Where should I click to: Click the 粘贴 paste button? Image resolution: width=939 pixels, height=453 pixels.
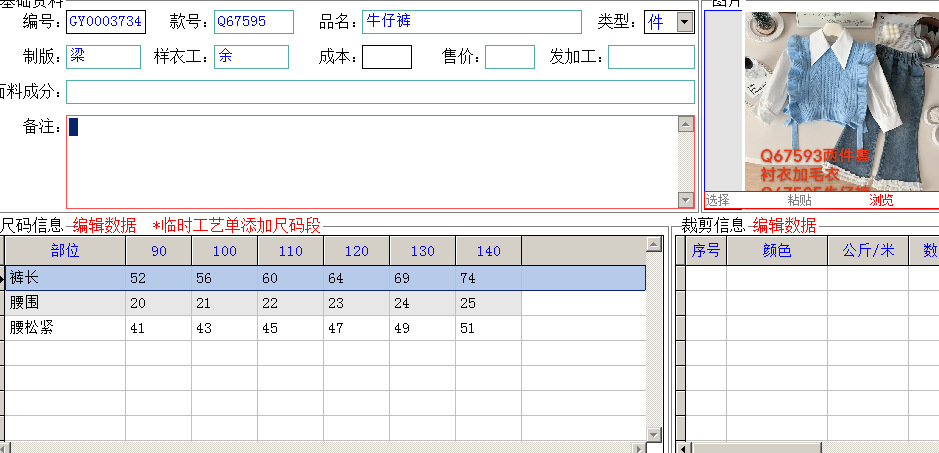(799, 200)
